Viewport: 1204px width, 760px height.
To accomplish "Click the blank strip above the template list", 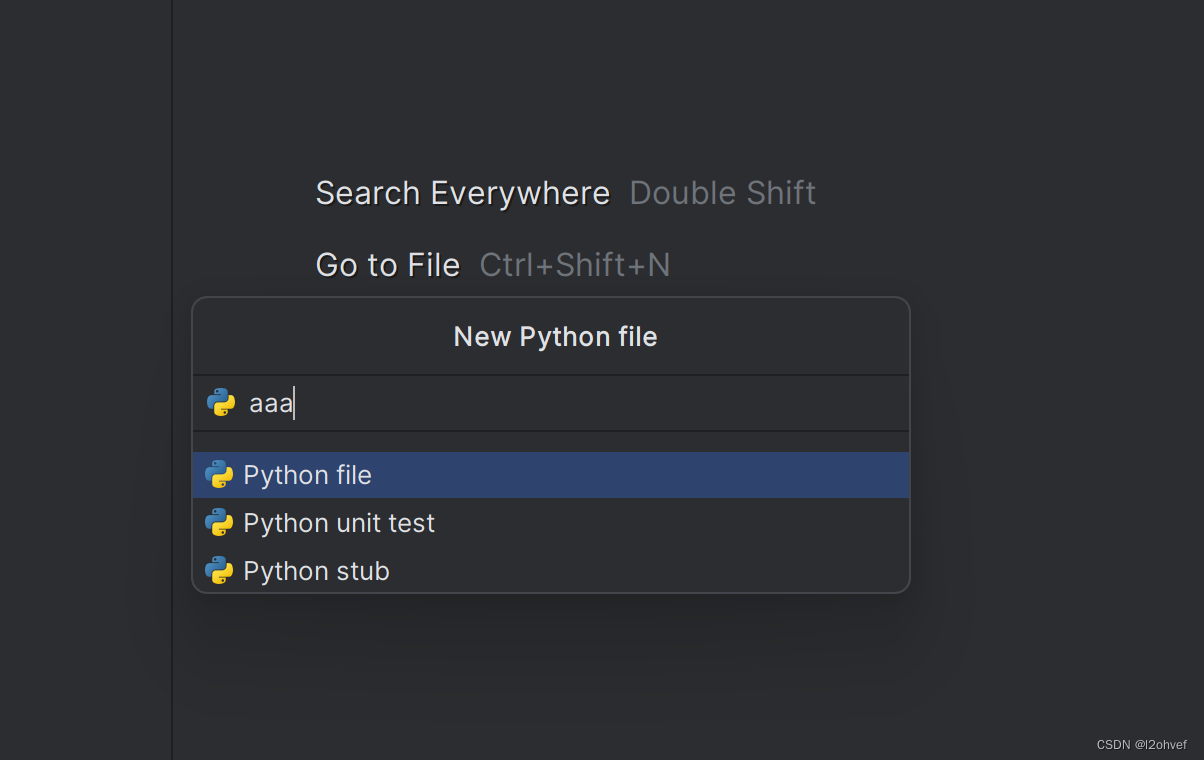I will [x=550, y=441].
